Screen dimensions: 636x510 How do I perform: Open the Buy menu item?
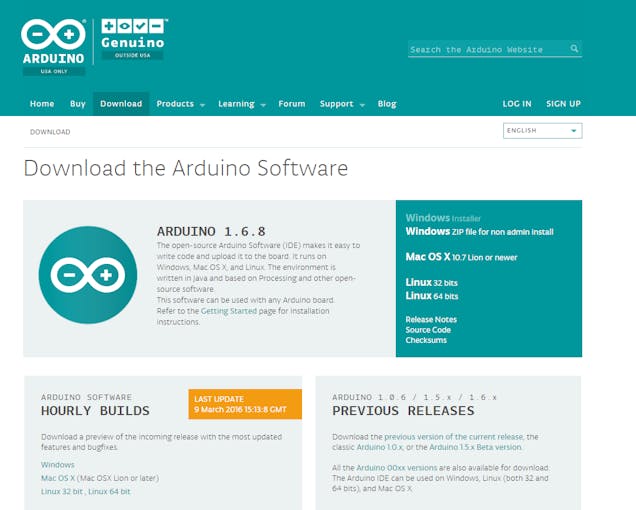coord(77,104)
